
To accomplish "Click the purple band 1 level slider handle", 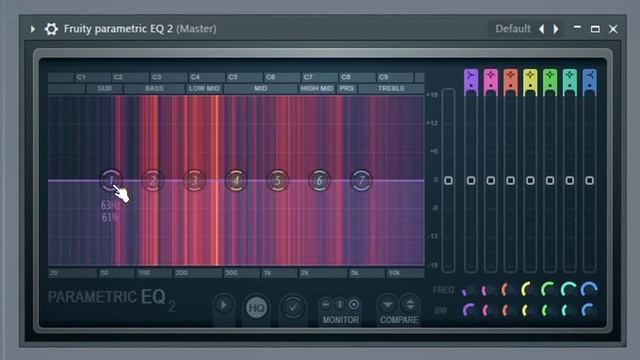I will (x=471, y=180).
